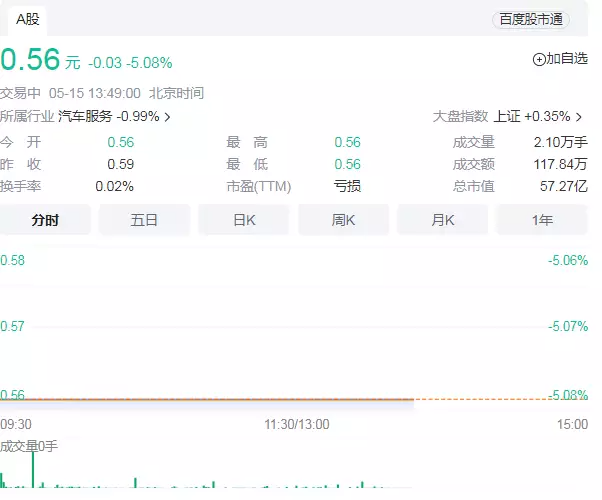Switch to the 周K chart tab
Screen dimensions: 602x500
point(343,220)
